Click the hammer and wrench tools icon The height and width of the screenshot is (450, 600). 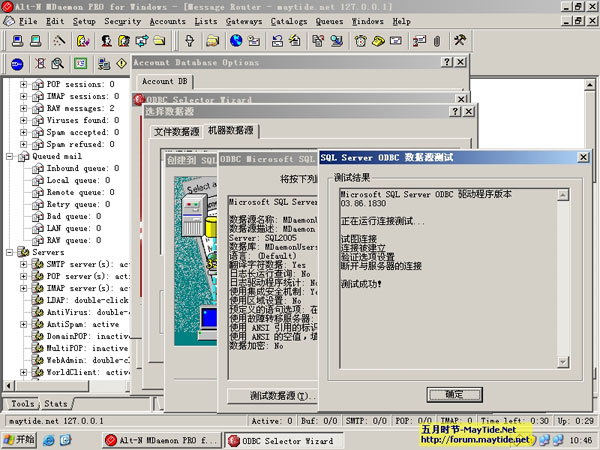[x=461, y=41]
